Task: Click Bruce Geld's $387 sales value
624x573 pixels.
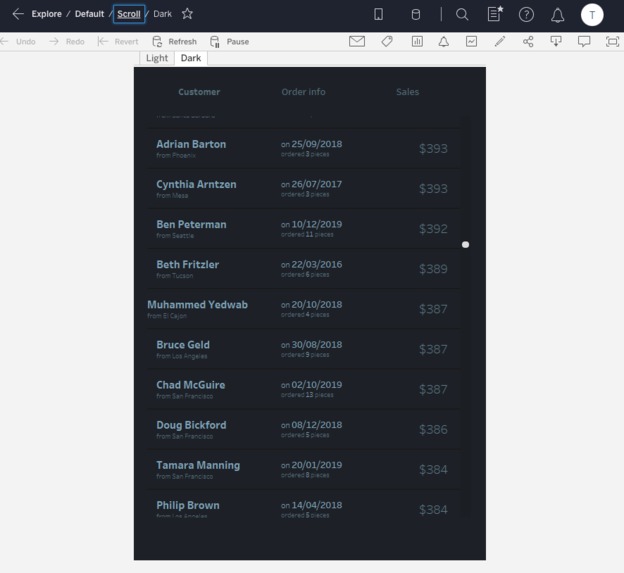Action: point(433,349)
